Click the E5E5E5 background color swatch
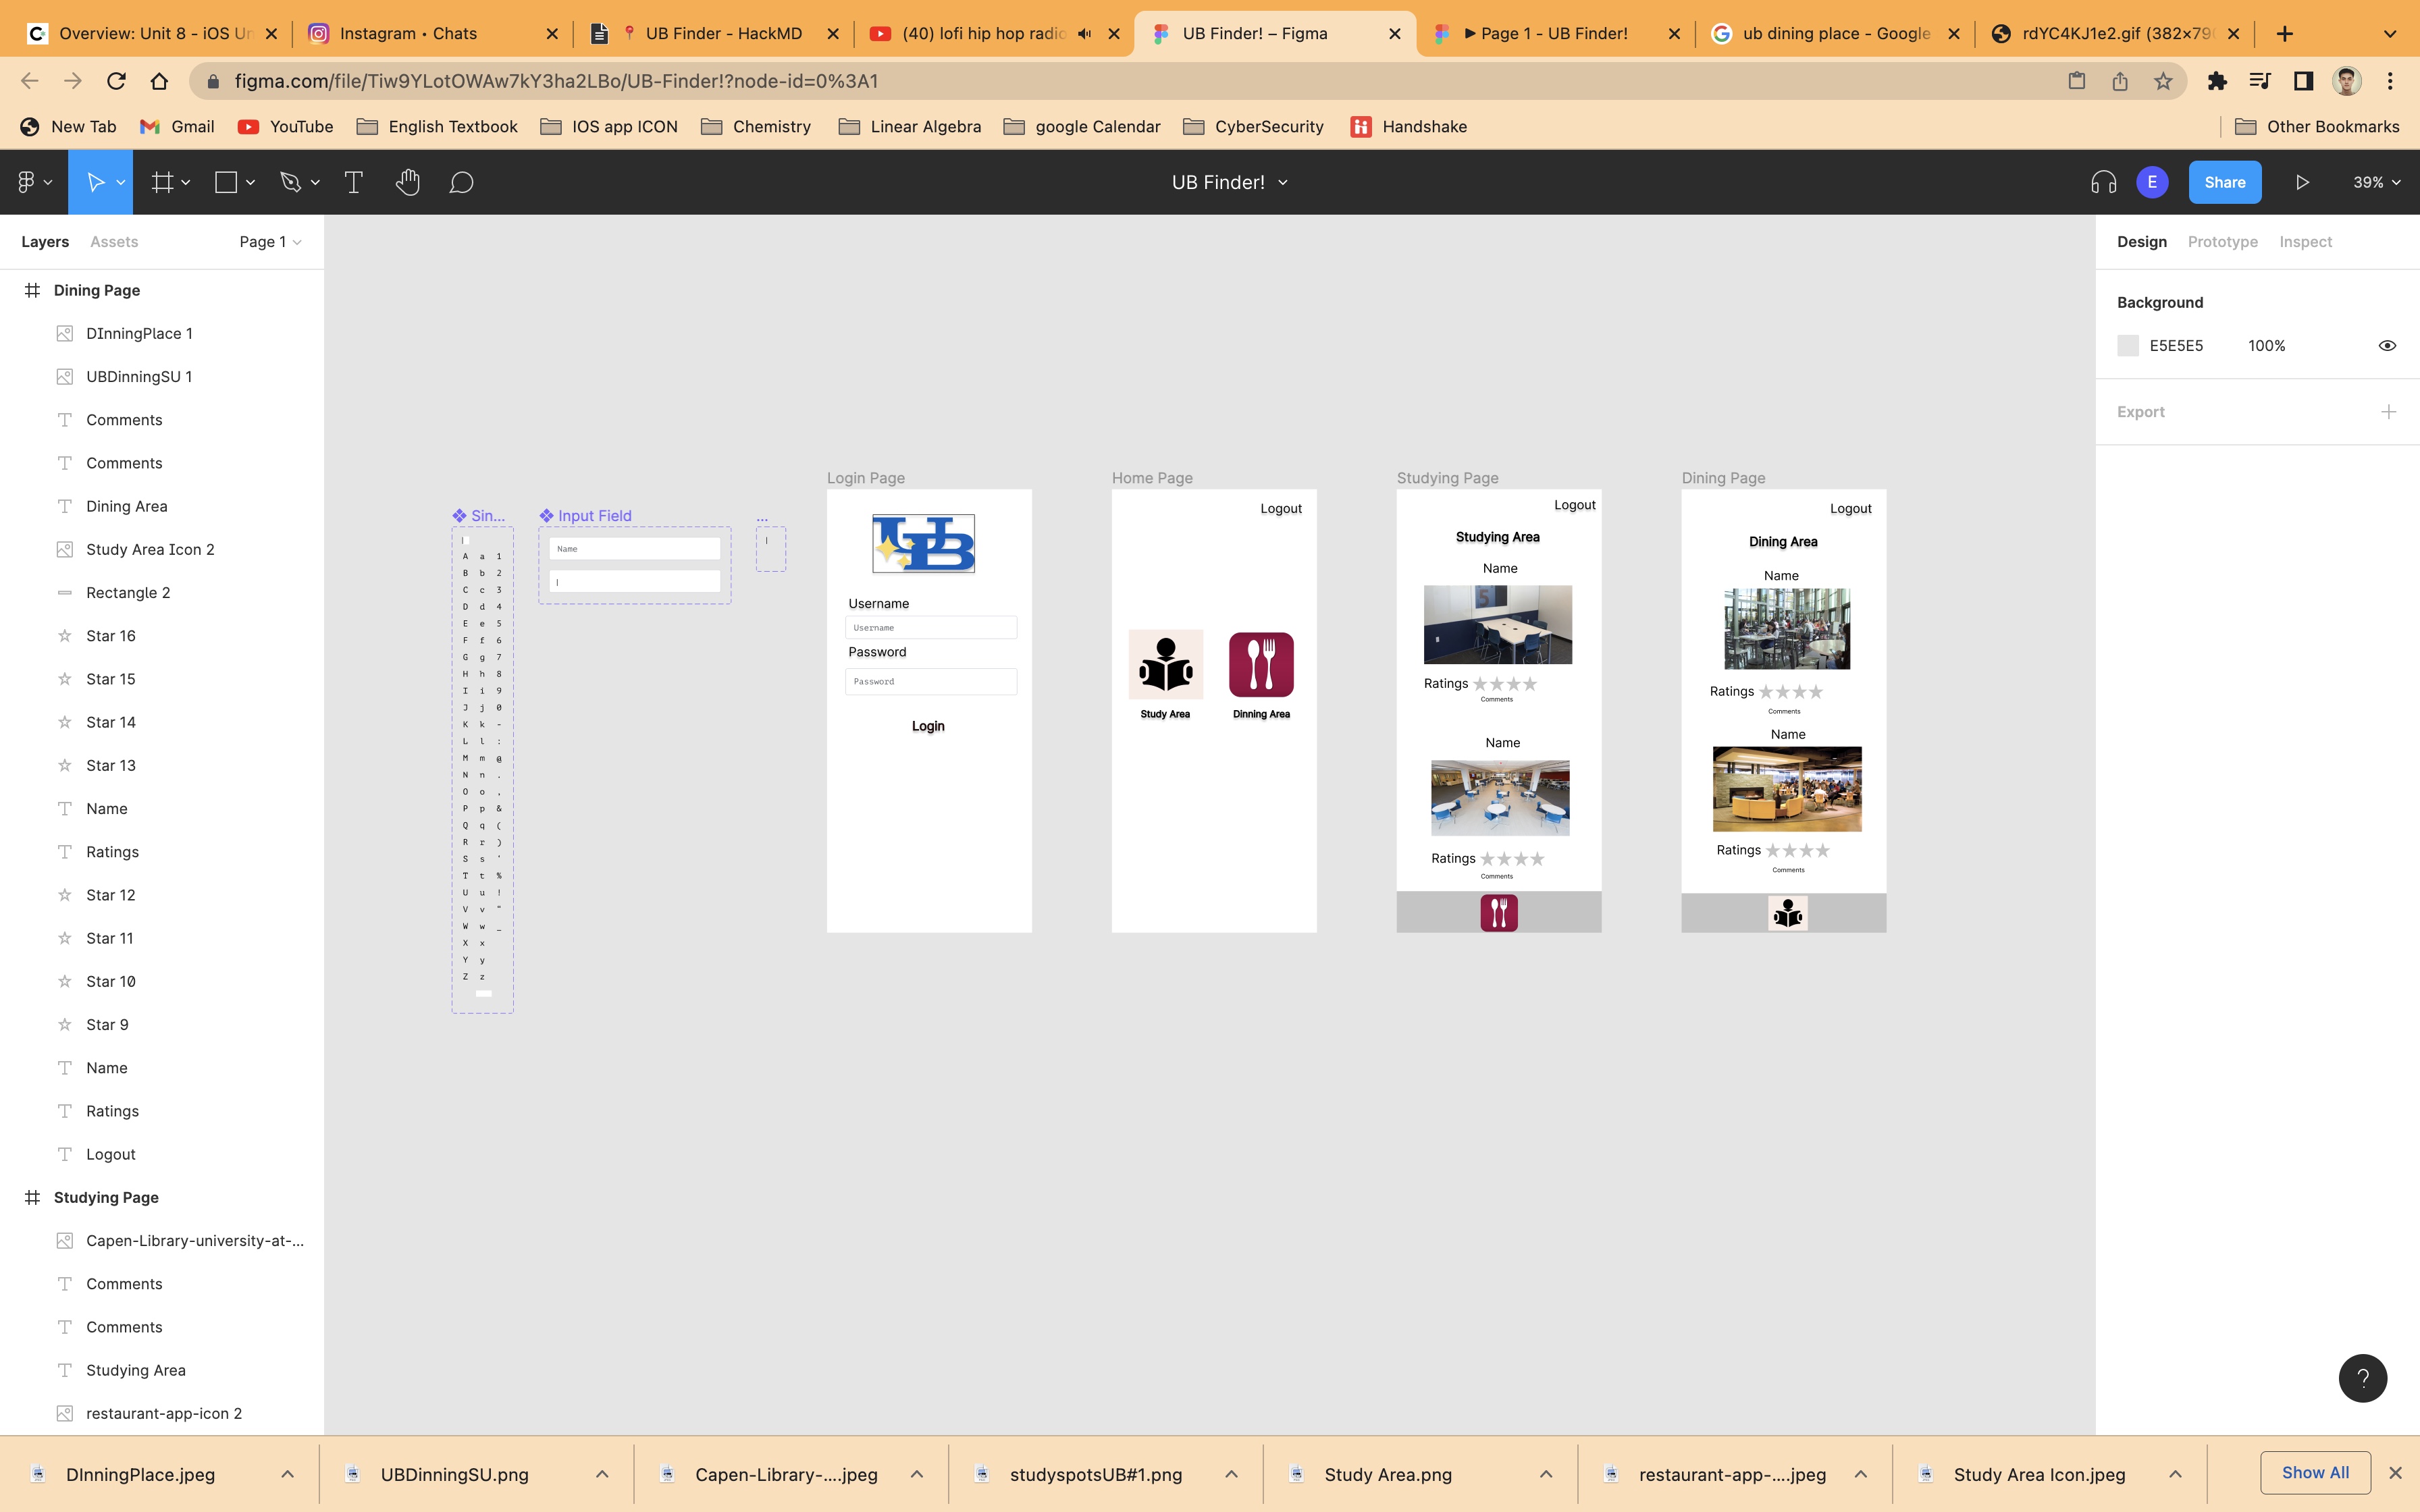This screenshot has width=2420, height=1512. pyautogui.click(x=2128, y=346)
